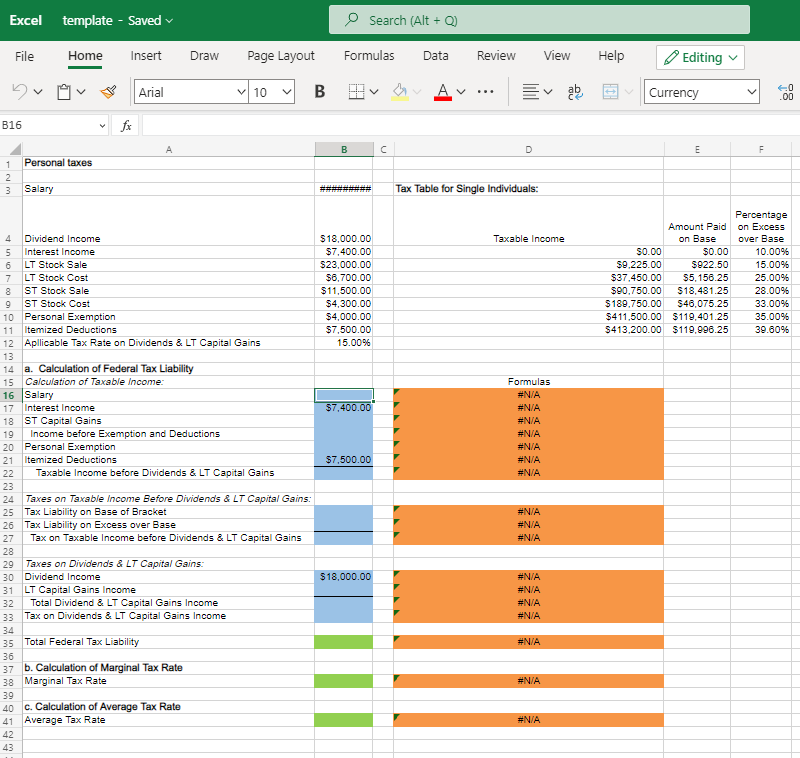The height and width of the screenshot is (758, 800).
Task: Click the template - Saved file name
Action: point(117,20)
